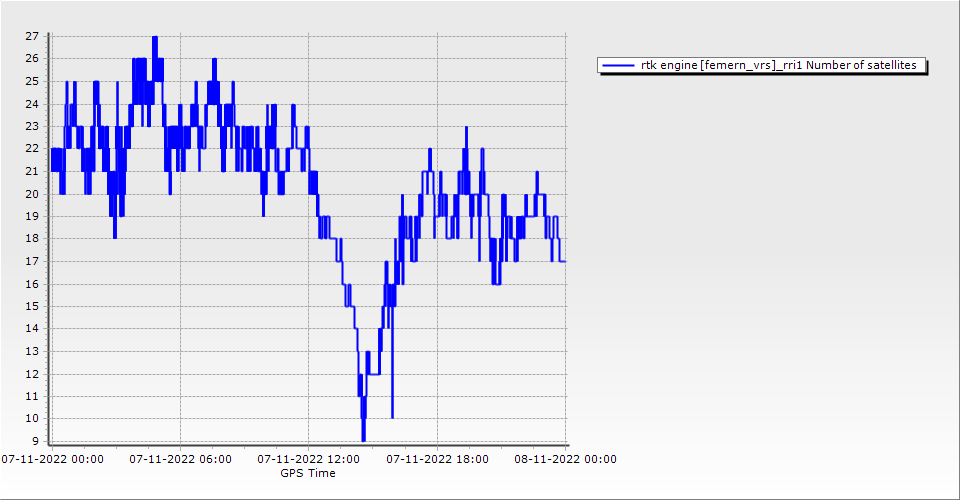Select the 08-11-2022 00:00 time axis label
The height and width of the screenshot is (500, 960).
[x=565, y=459]
